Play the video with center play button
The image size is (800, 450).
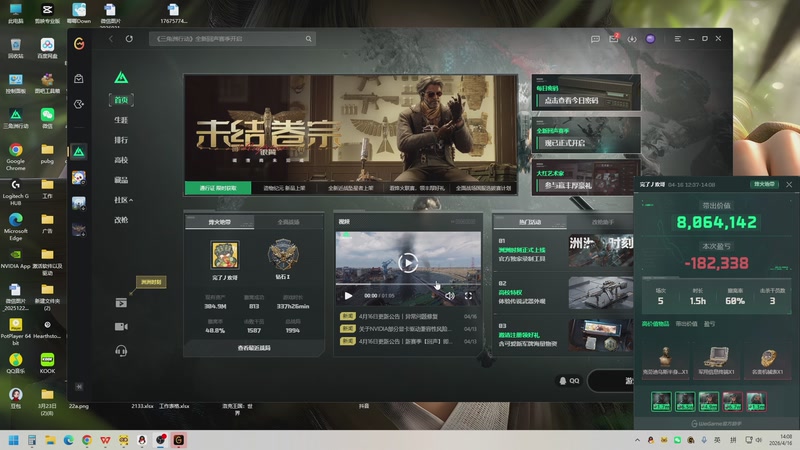pyautogui.click(x=408, y=263)
